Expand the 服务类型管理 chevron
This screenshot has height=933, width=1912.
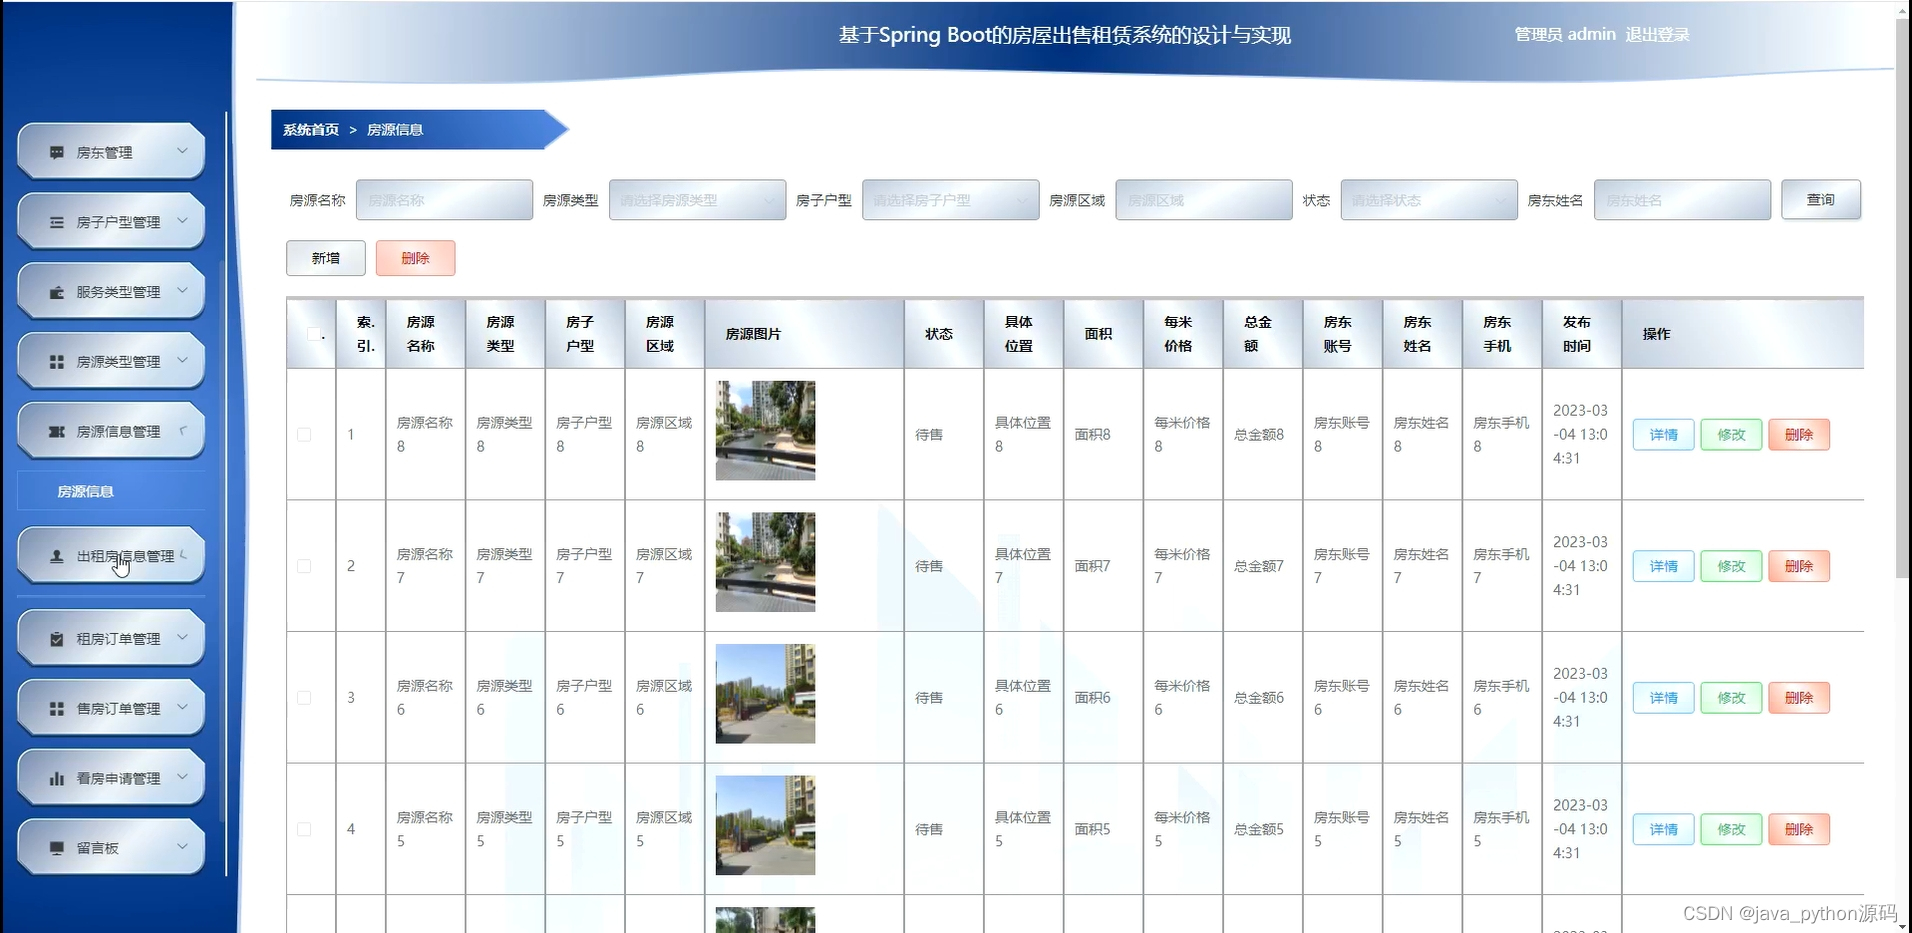pos(182,290)
